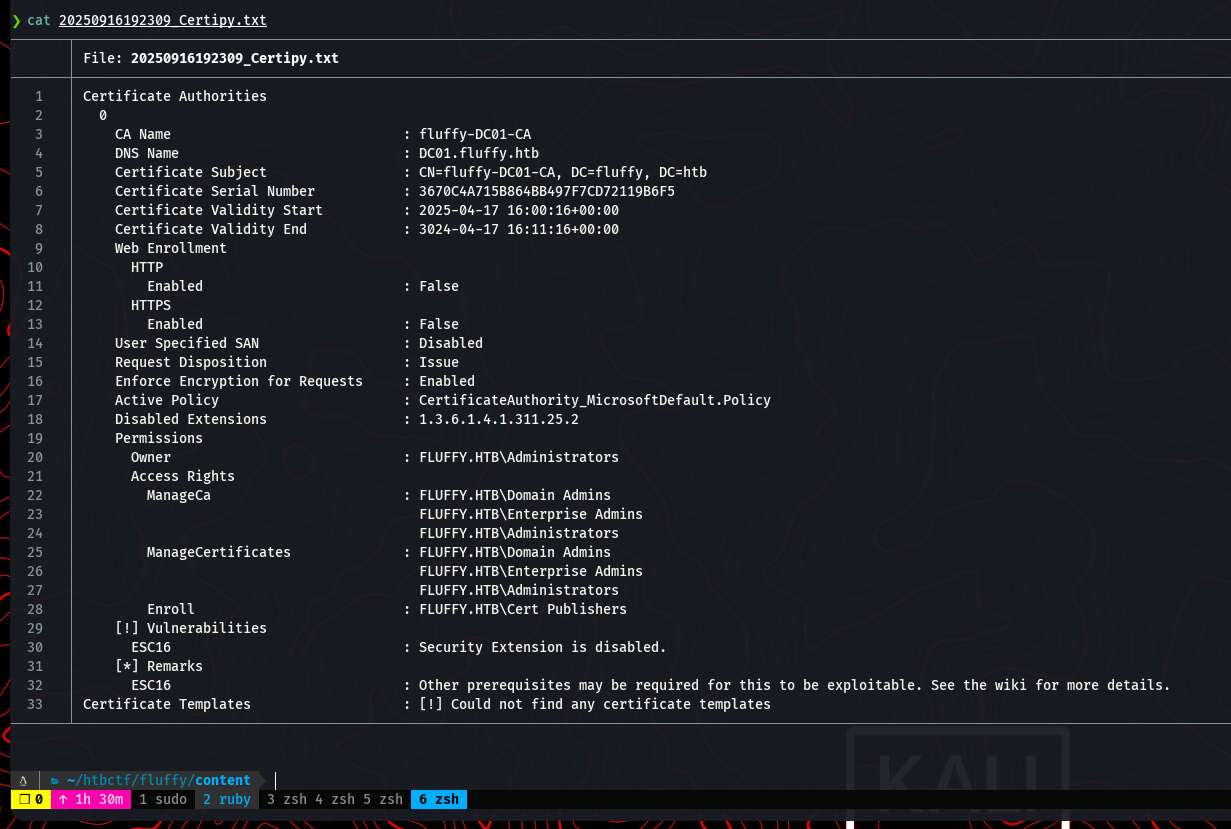1231x829 pixels.
Task: Click the [*] Remarks marker
Action: (x=127, y=666)
